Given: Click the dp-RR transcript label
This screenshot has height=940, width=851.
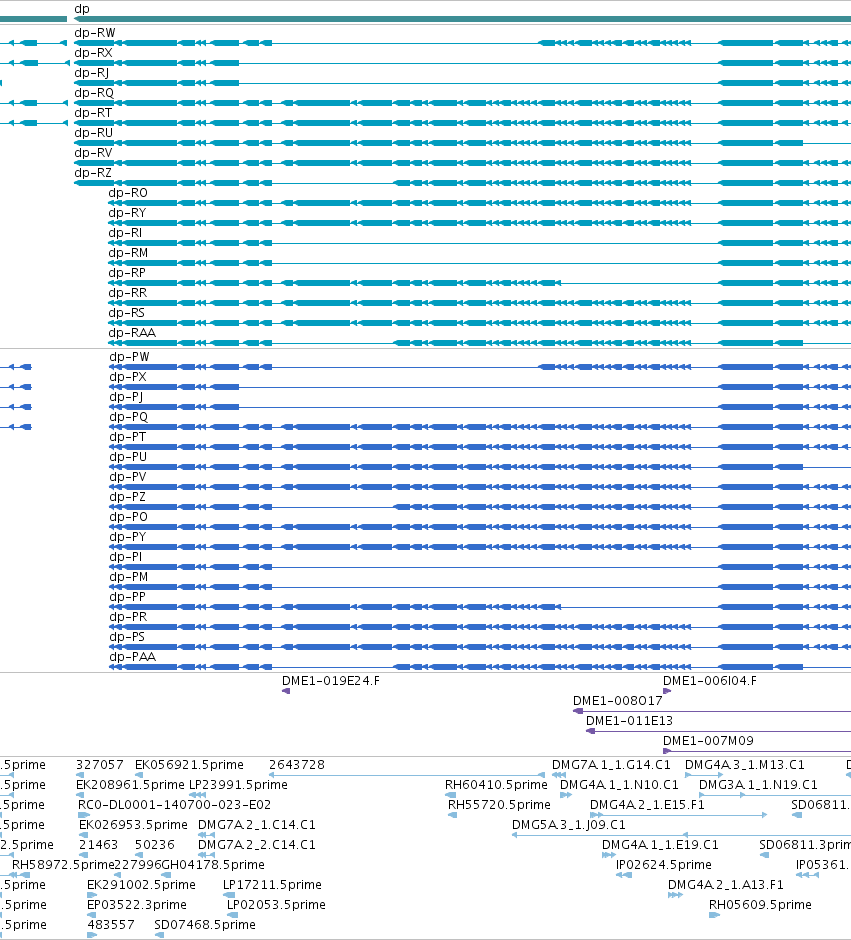Looking at the screenshot, I should tap(128, 293).
